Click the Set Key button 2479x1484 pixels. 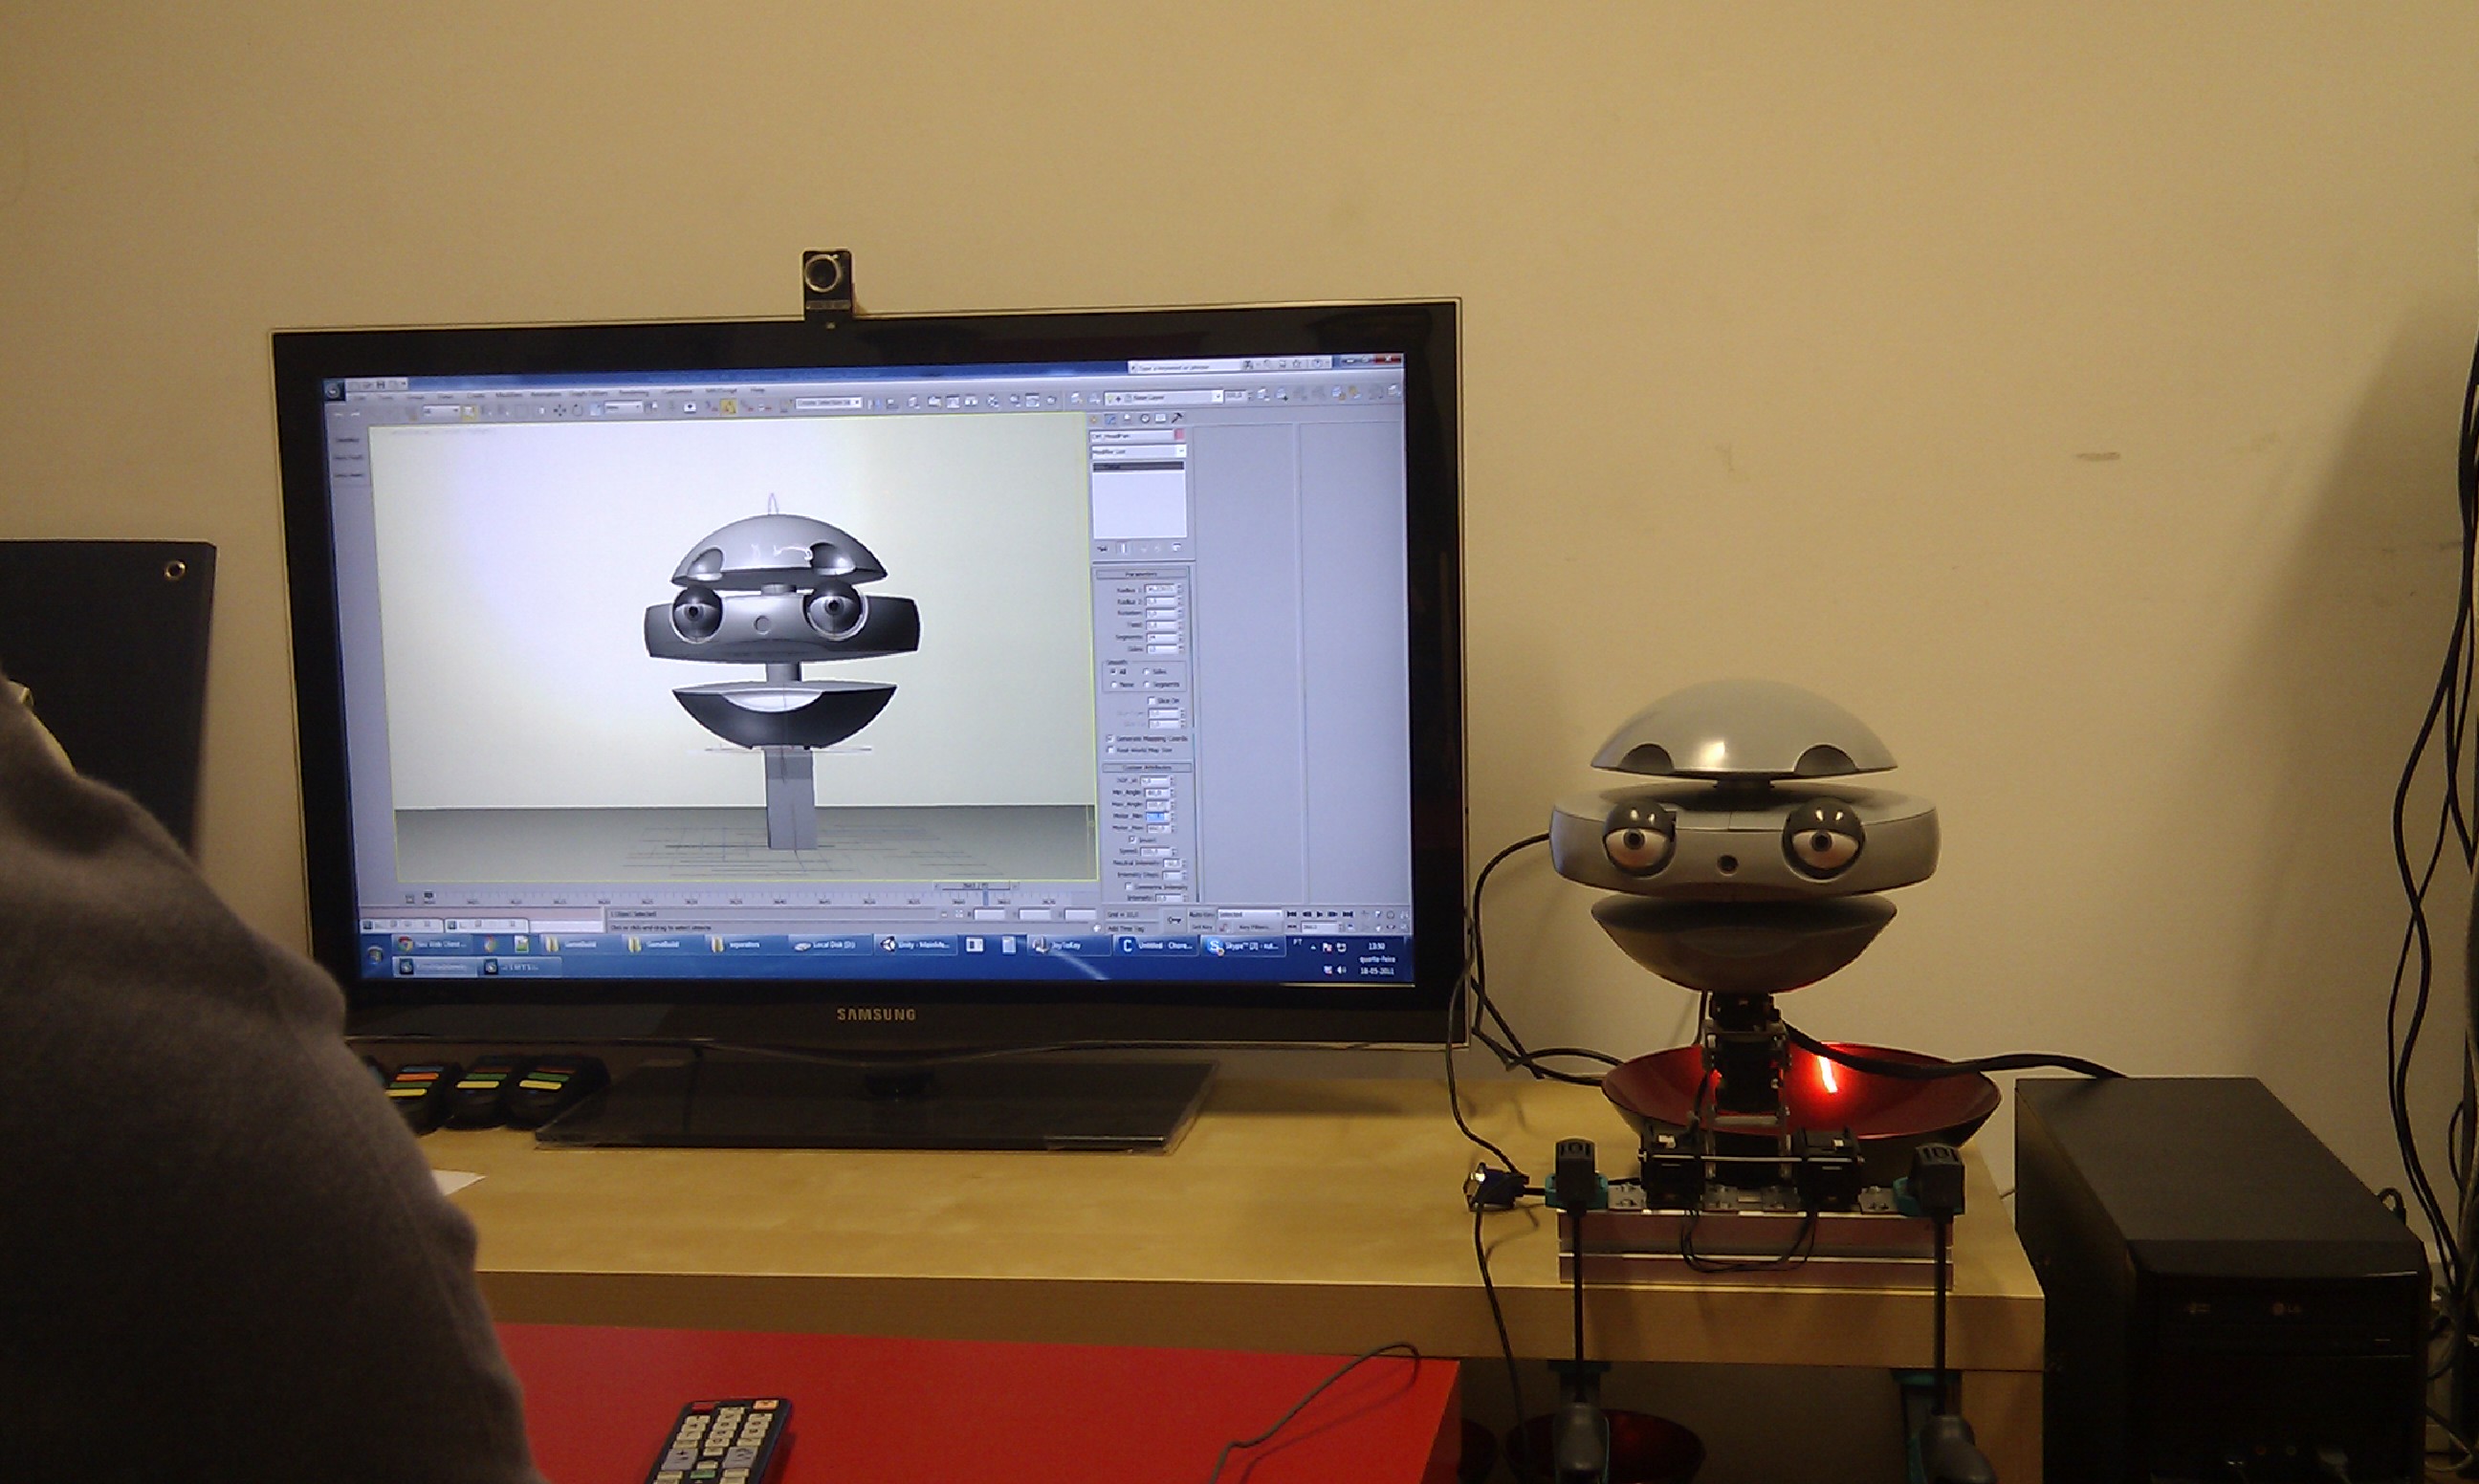(1203, 927)
